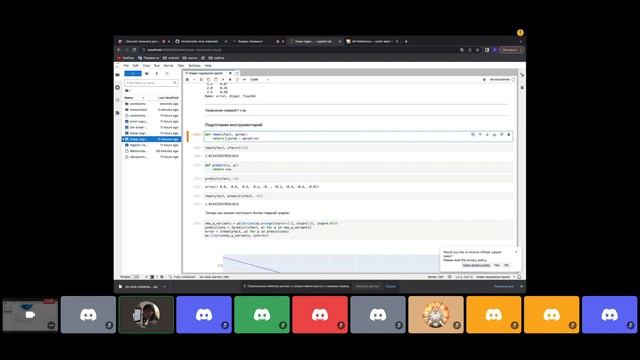Viewport: 640px width, 360px height.
Task: Run the selected cell with play icon
Action: pos(223,80)
